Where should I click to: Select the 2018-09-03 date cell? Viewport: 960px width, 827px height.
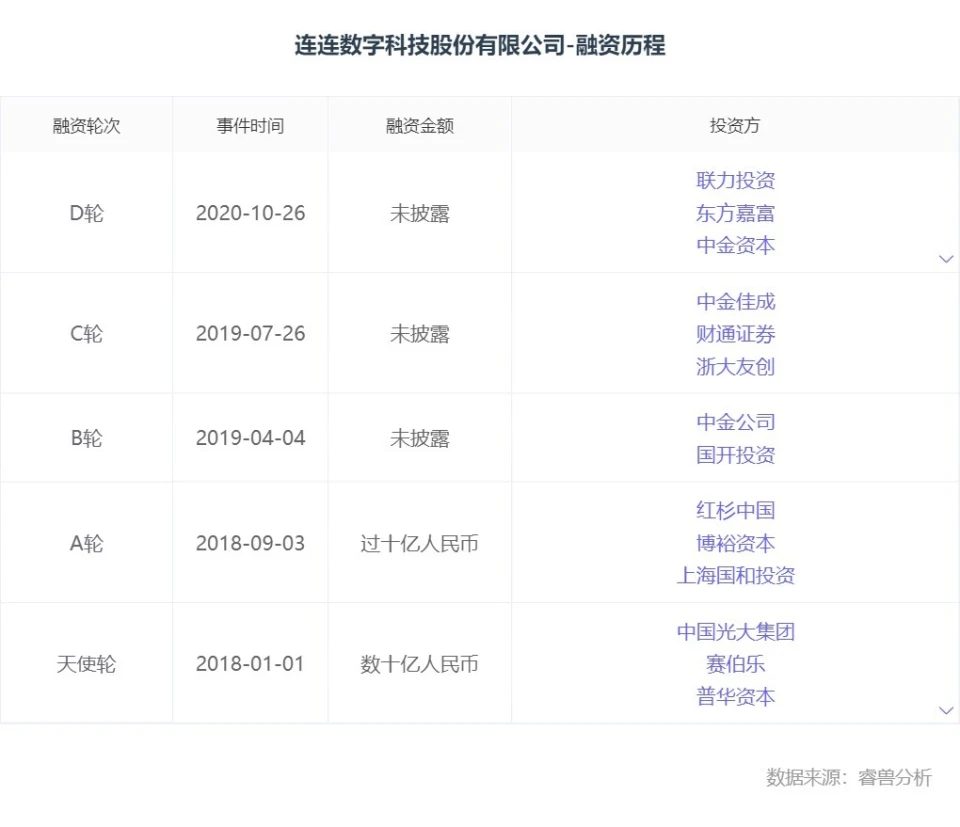coord(250,544)
